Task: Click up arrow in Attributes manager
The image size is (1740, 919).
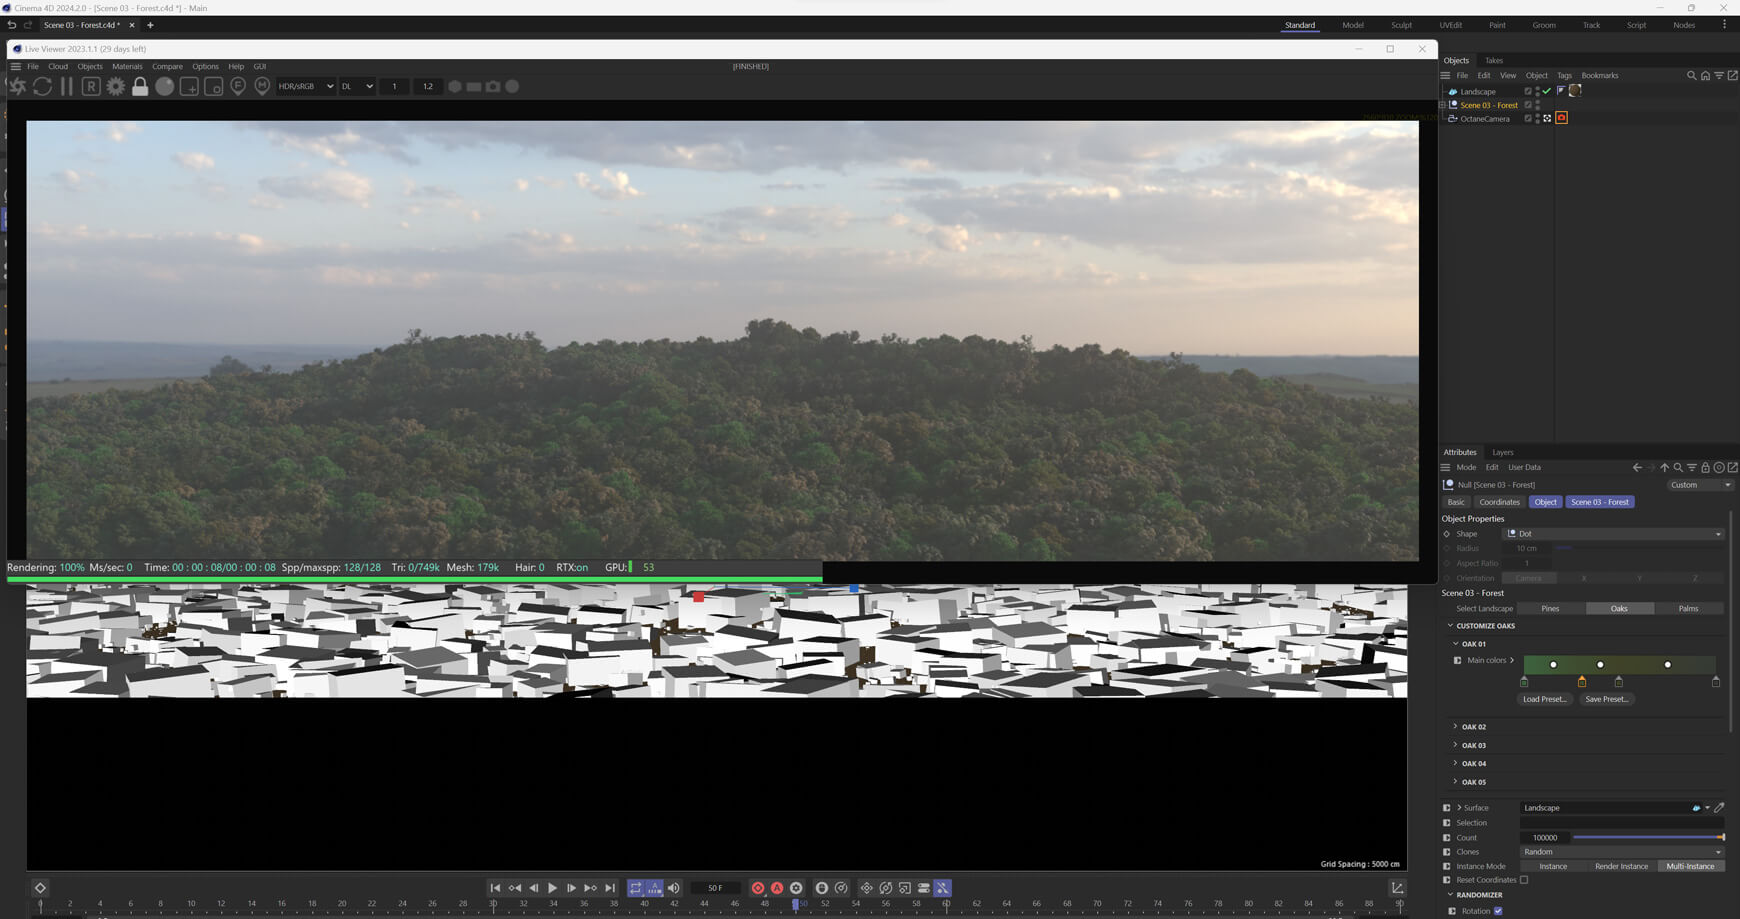Action: 1664,468
